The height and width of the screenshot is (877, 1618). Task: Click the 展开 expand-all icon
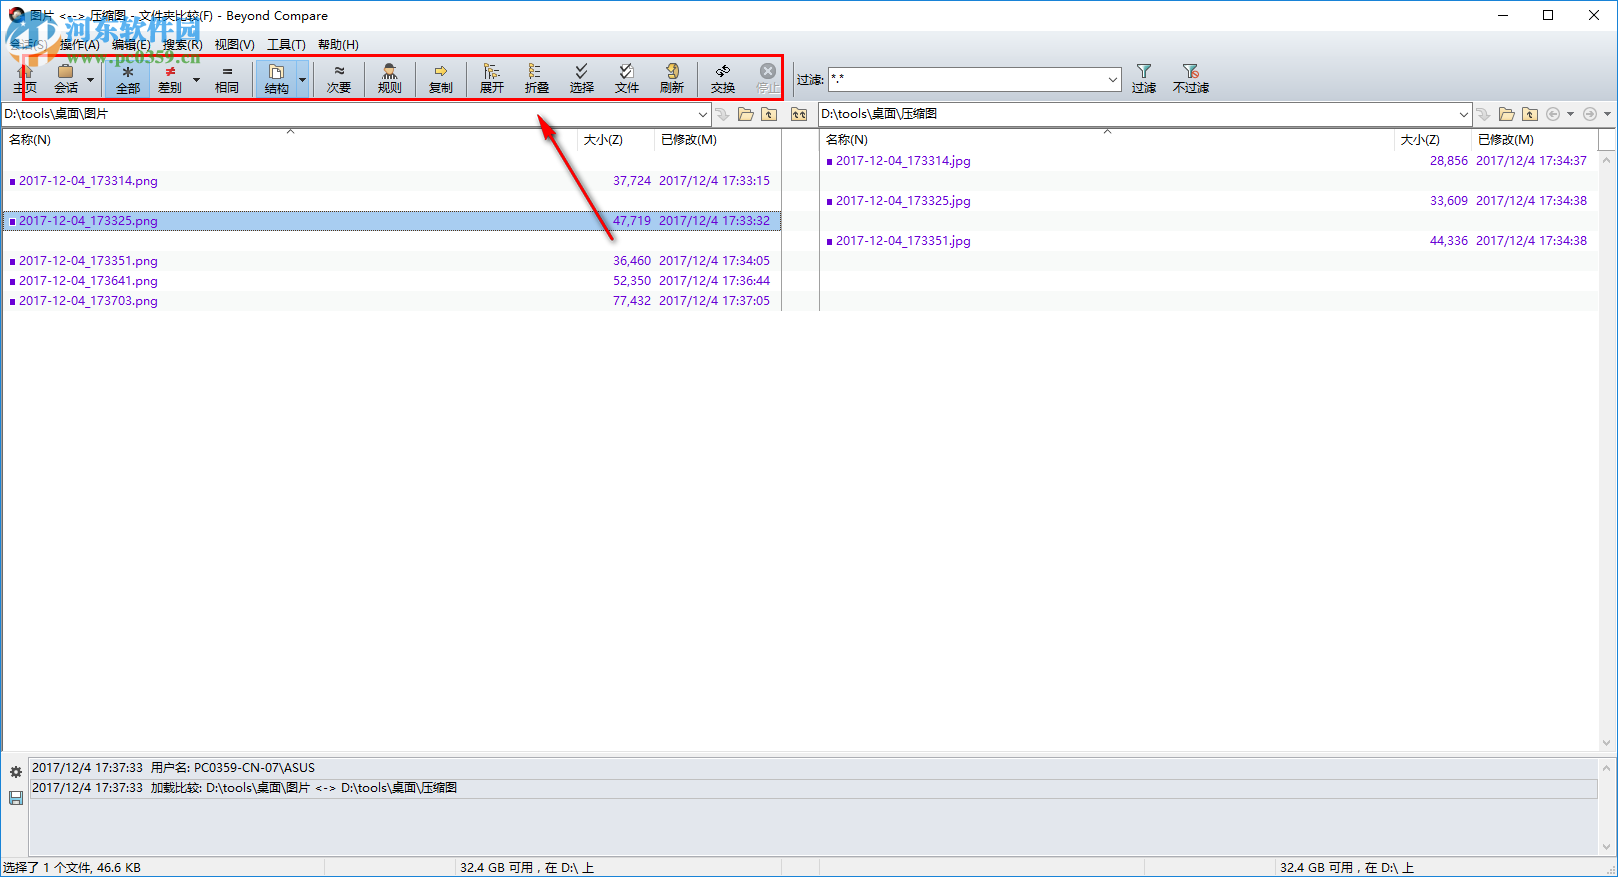click(492, 78)
